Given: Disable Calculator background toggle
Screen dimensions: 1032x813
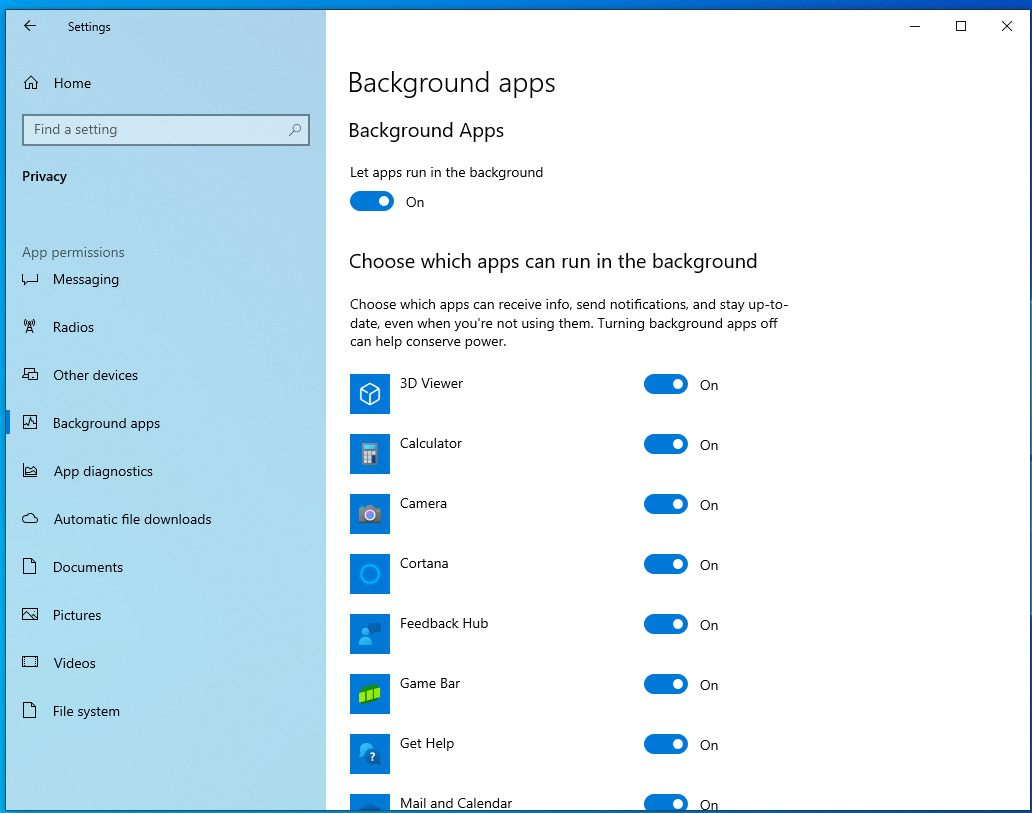Looking at the screenshot, I should tap(666, 444).
